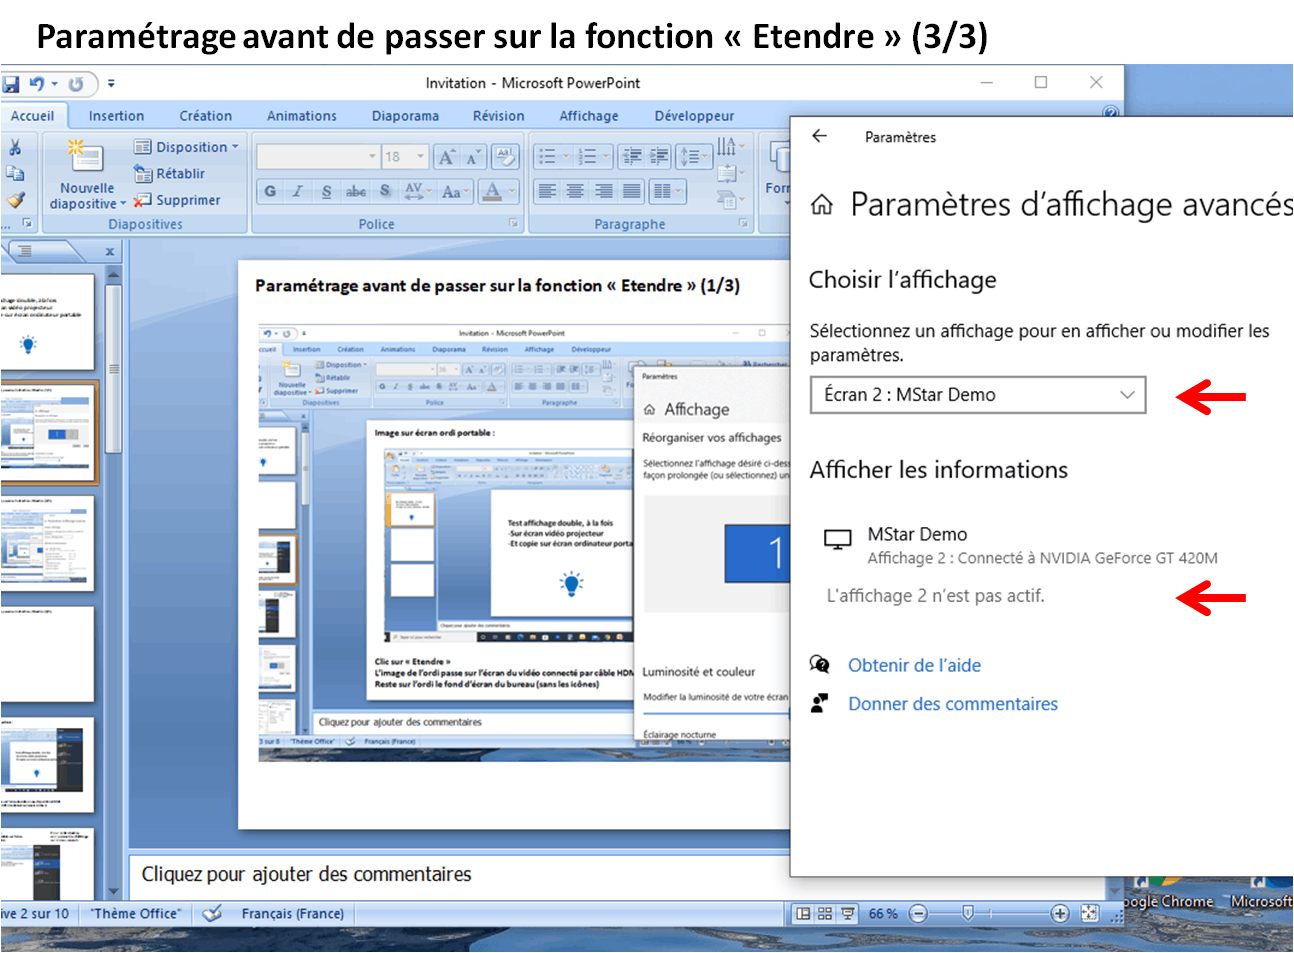Click the spell check icon in status bar

click(211, 913)
